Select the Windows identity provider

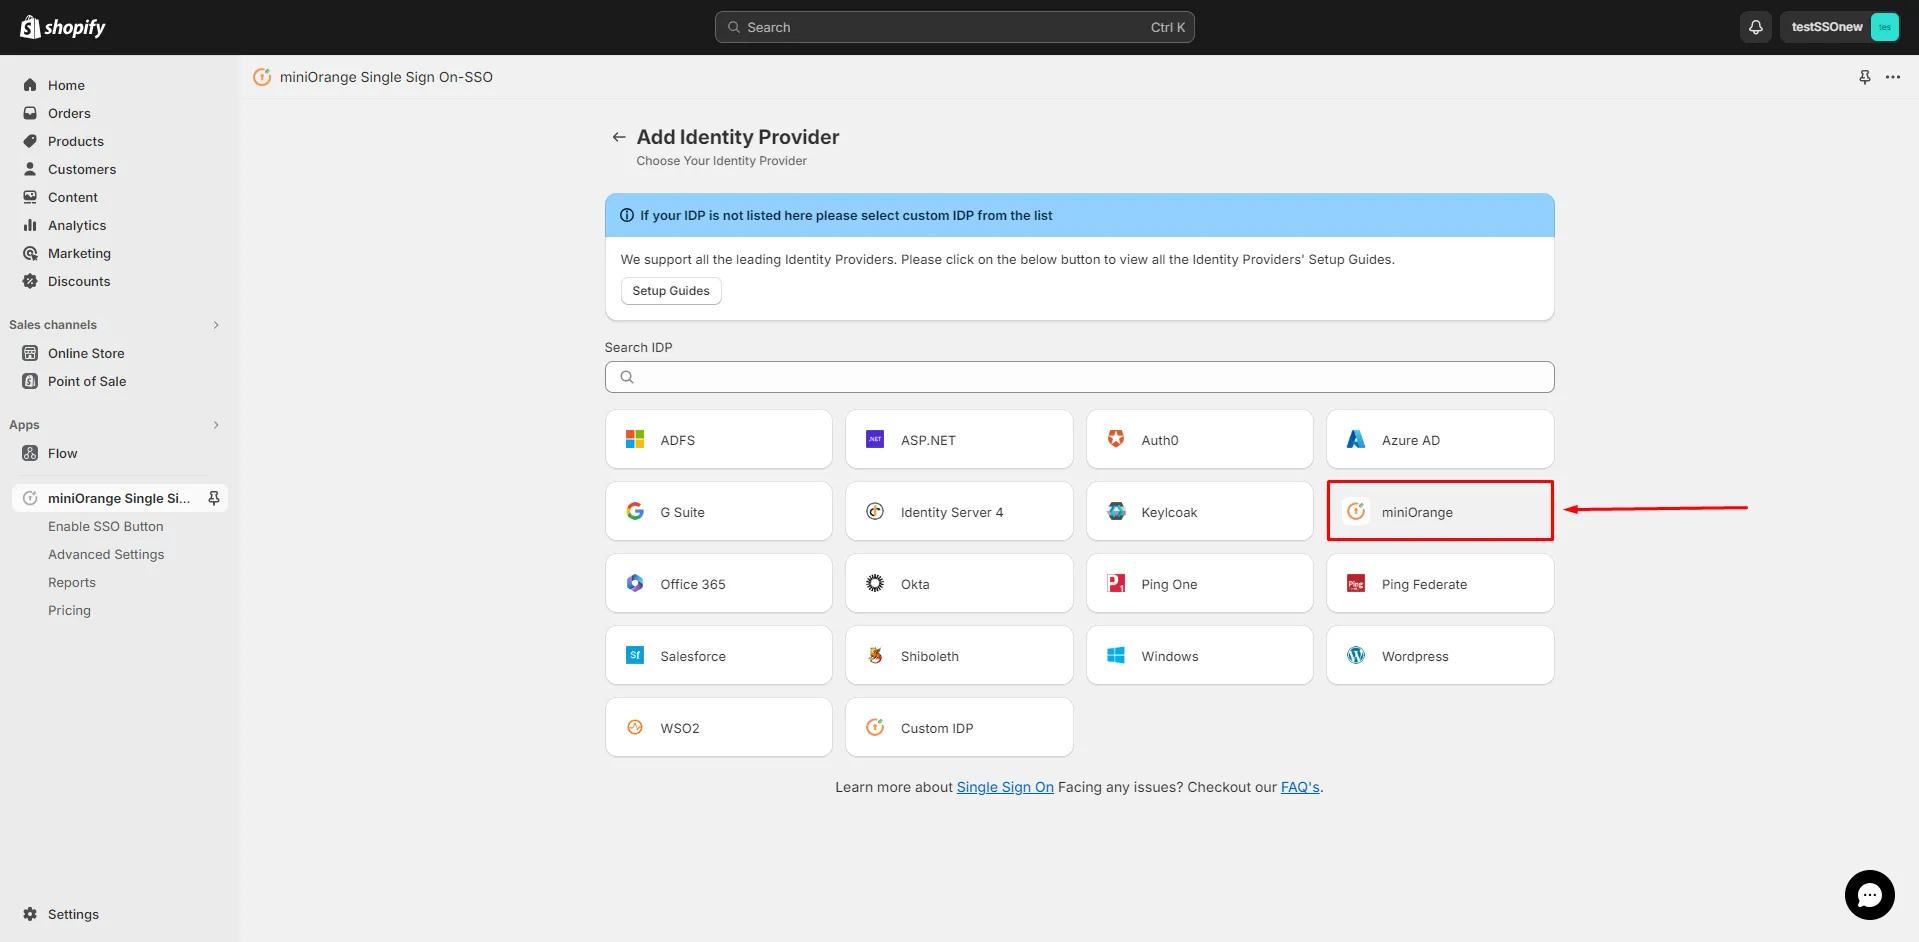point(1200,655)
